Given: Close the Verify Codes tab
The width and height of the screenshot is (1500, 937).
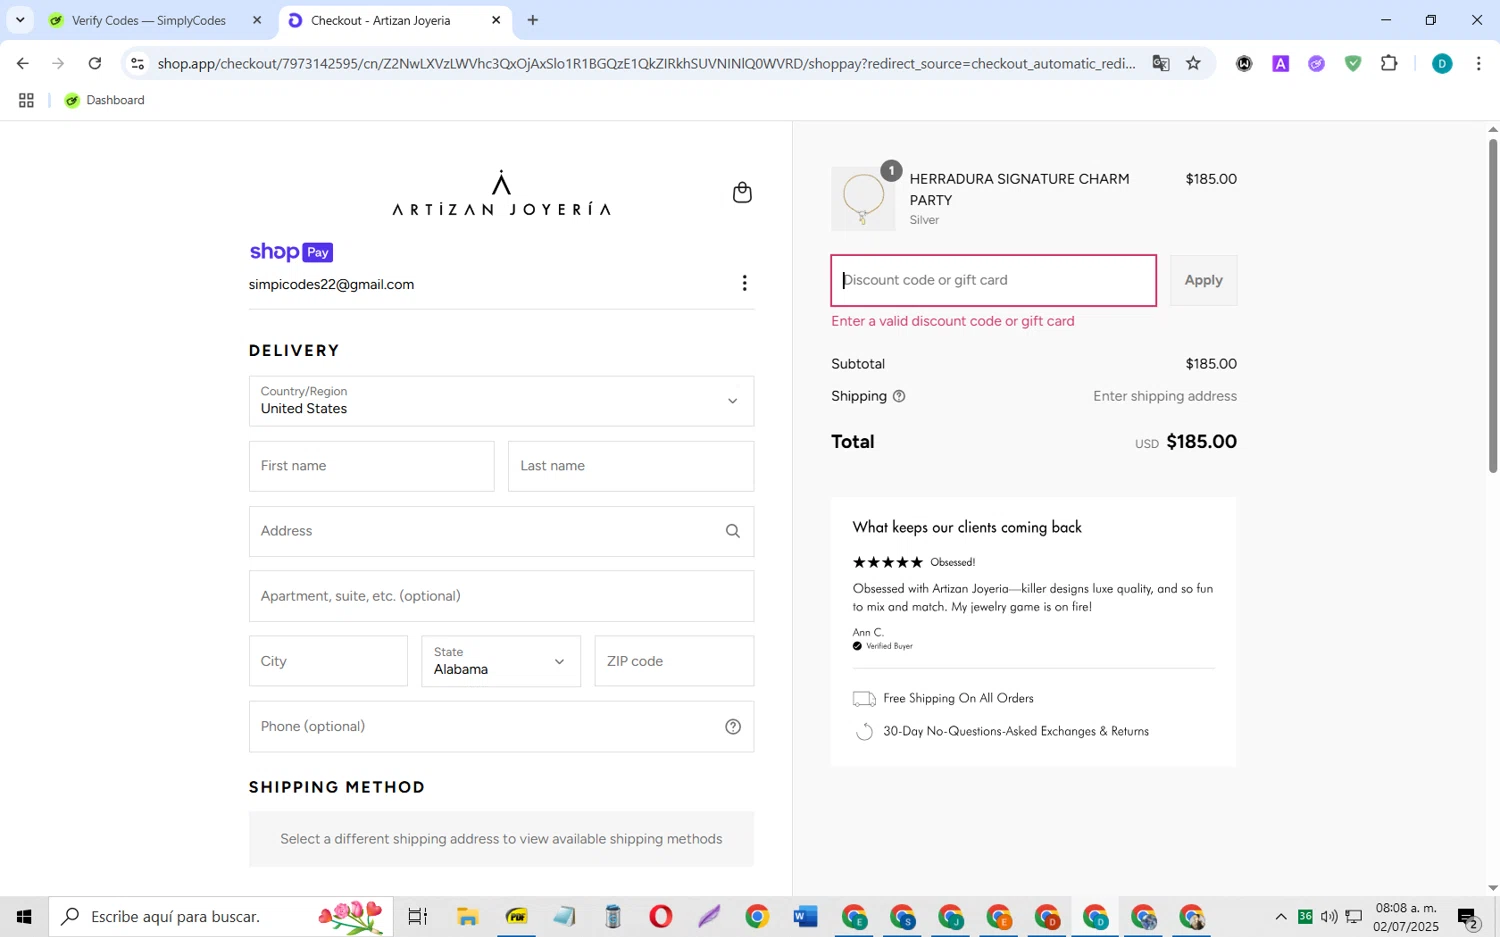Looking at the screenshot, I should (x=257, y=20).
